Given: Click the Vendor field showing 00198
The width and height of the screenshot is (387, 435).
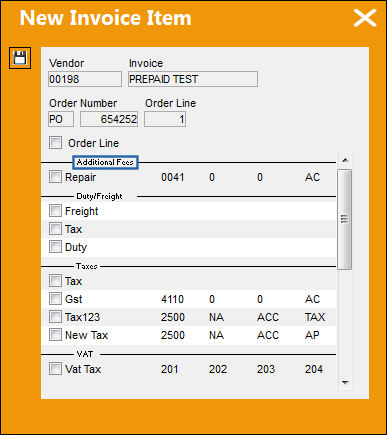Looking at the screenshot, I should (x=85, y=79).
